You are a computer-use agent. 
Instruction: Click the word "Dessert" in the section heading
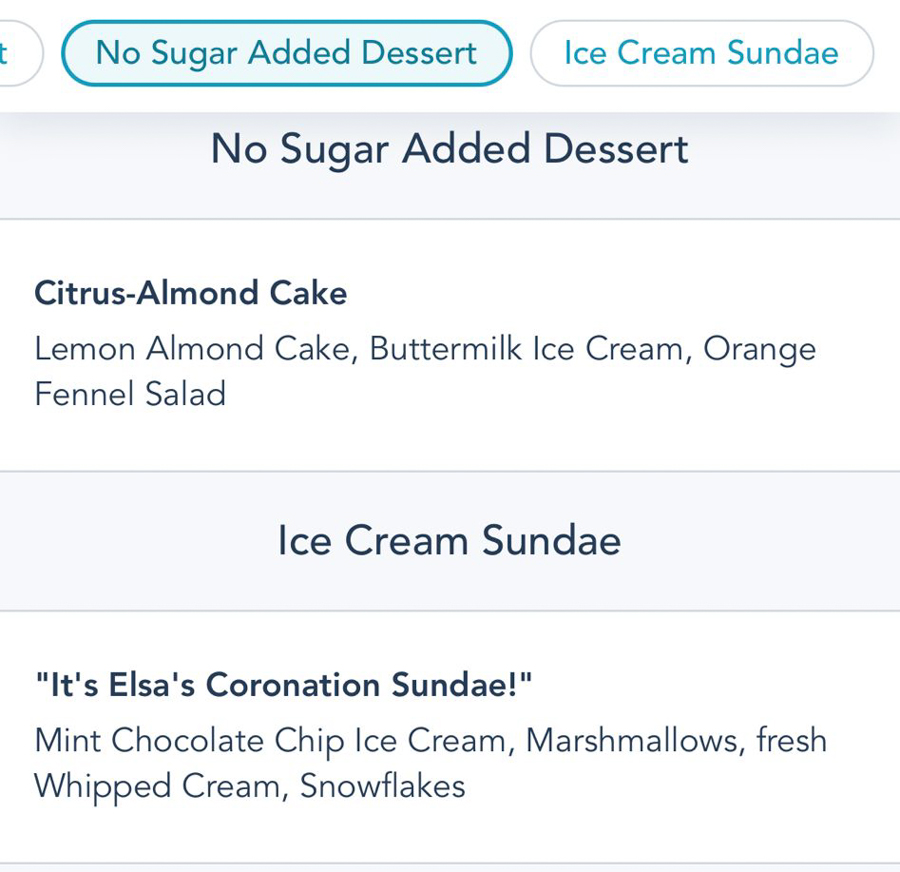(x=615, y=150)
